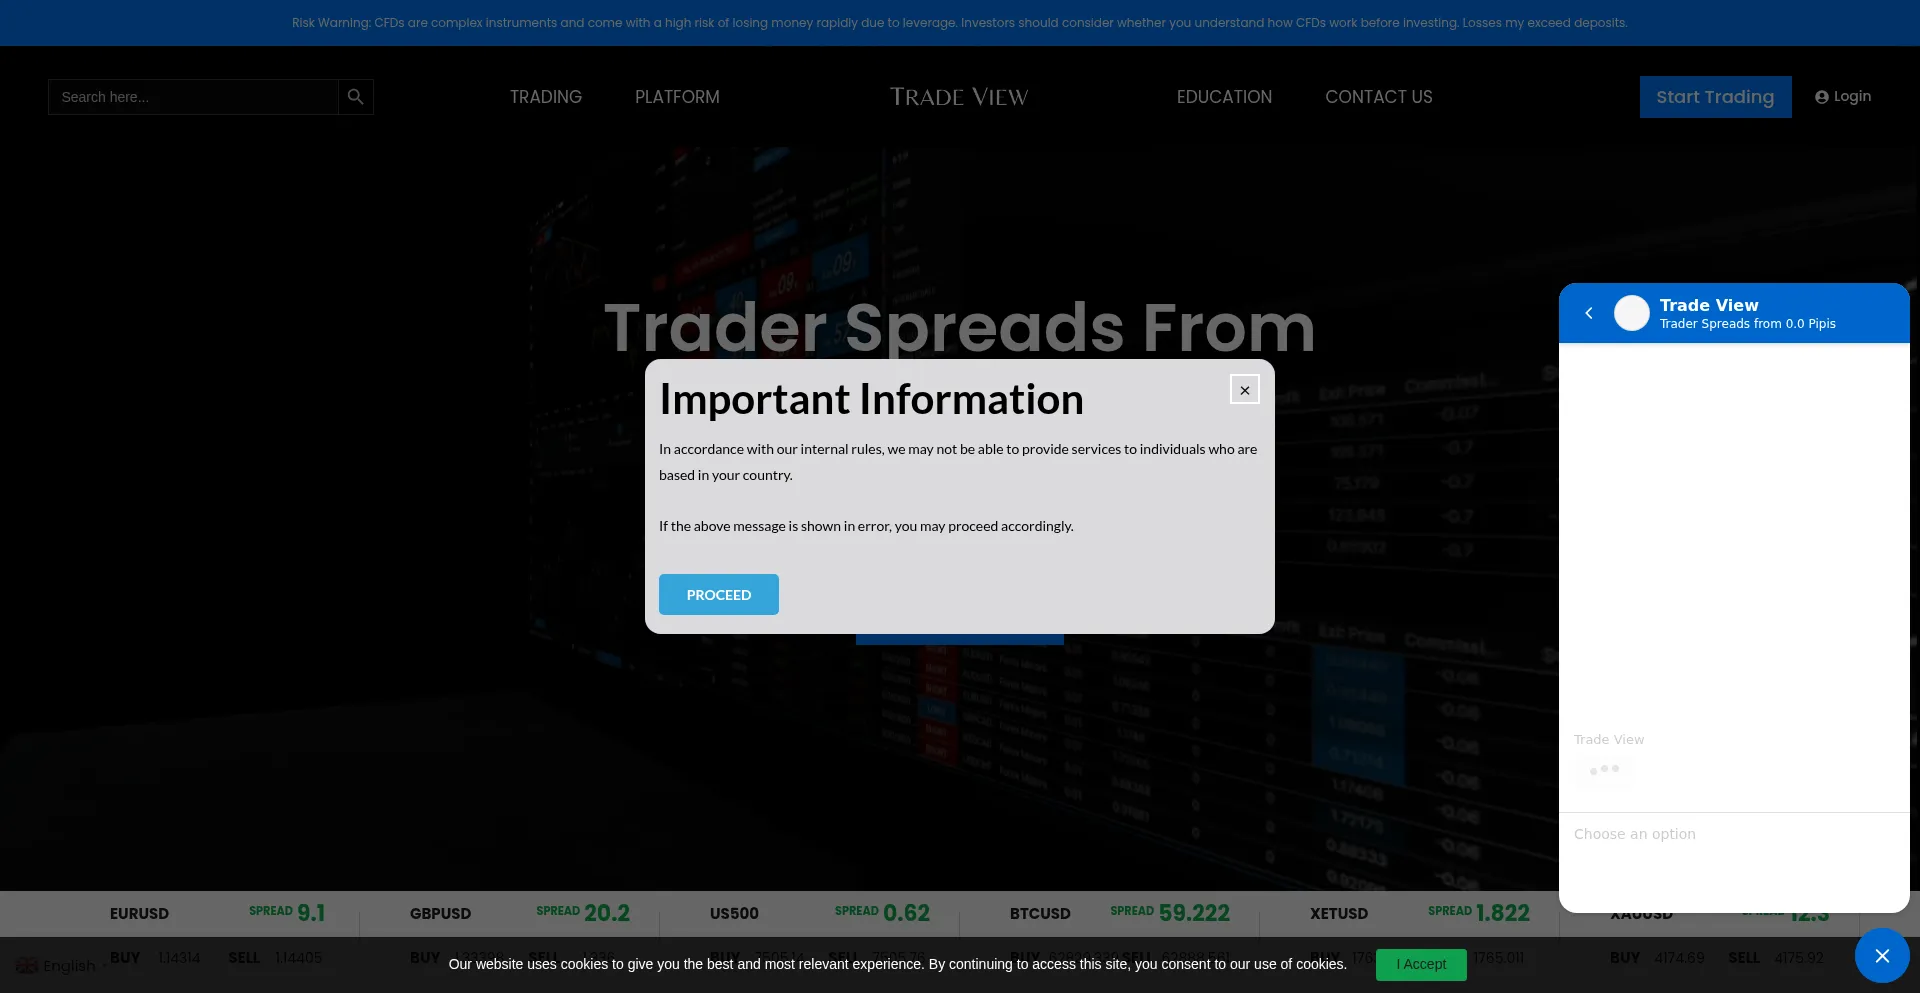
Task: Click the Start Trading button
Action: pyautogui.click(x=1715, y=97)
